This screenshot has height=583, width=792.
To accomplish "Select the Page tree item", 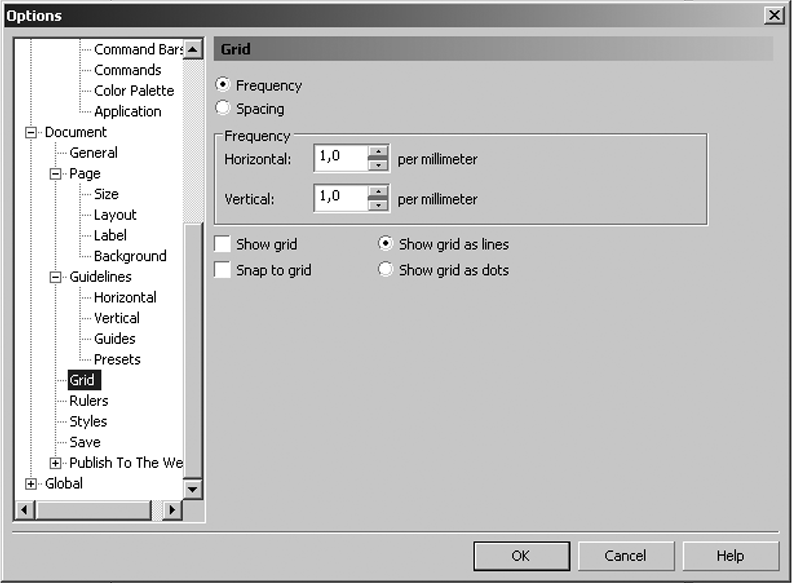I will pos(85,174).
